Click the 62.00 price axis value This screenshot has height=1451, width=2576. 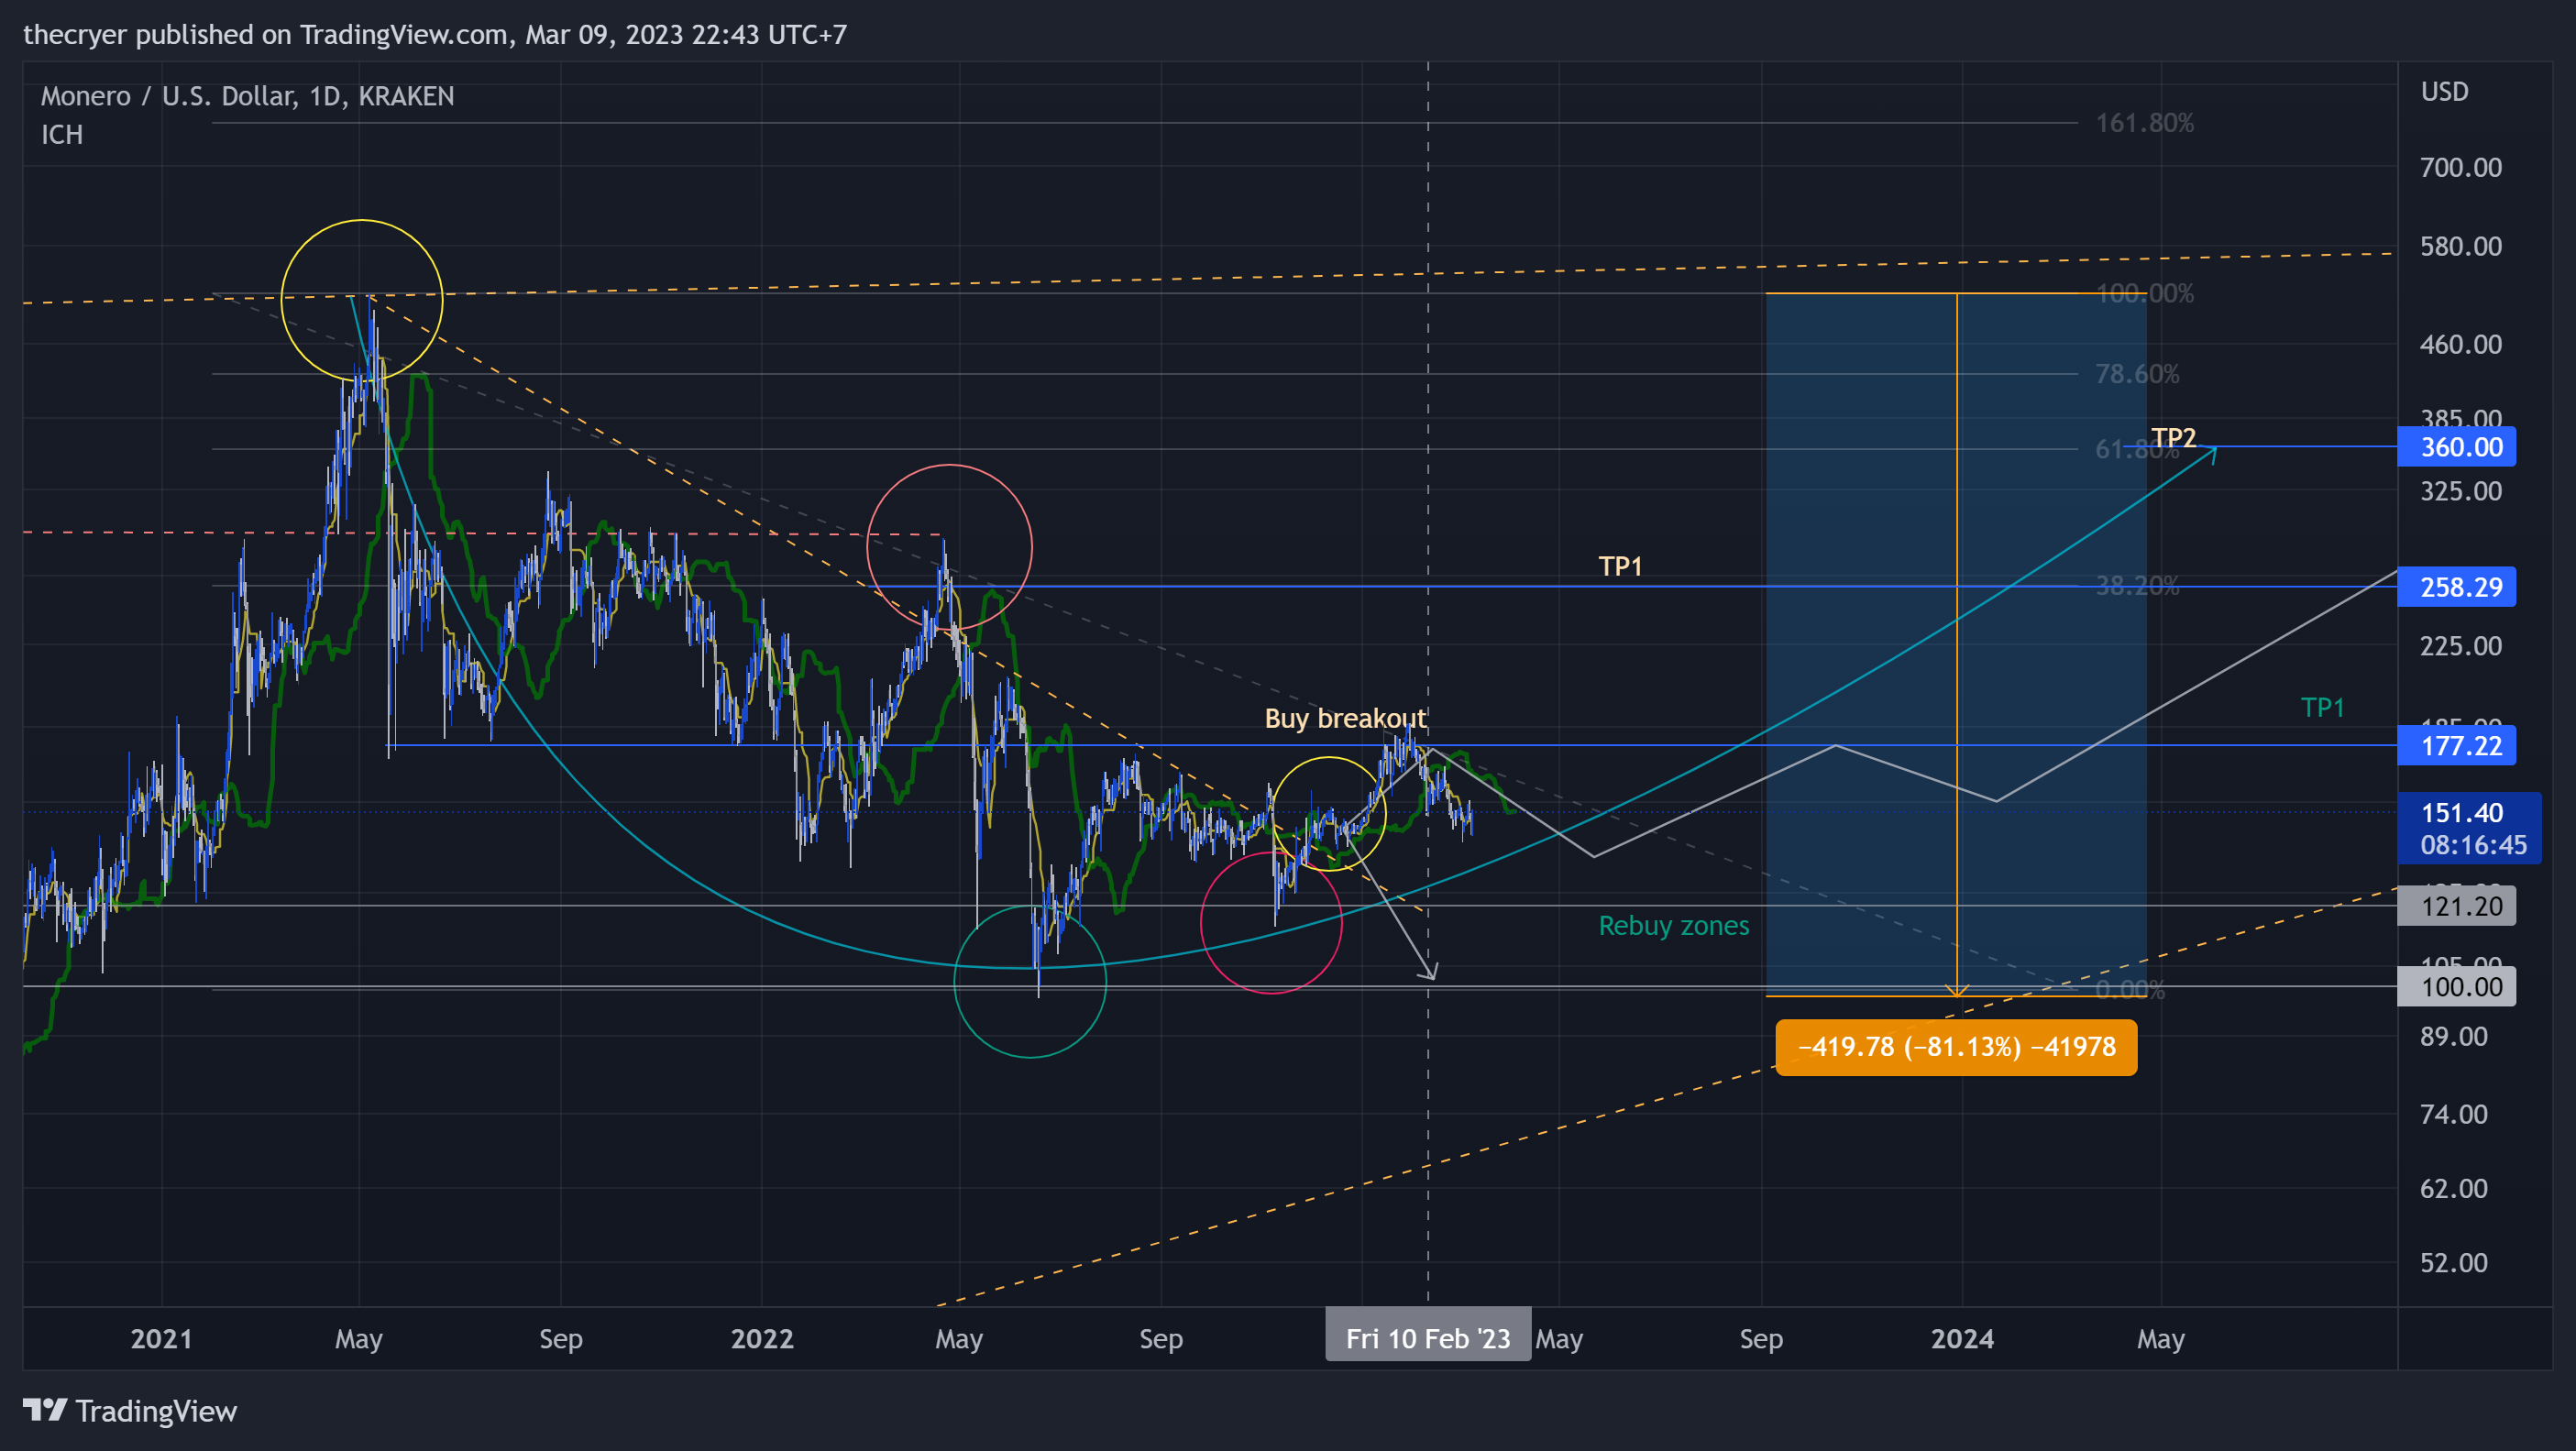[2454, 1188]
